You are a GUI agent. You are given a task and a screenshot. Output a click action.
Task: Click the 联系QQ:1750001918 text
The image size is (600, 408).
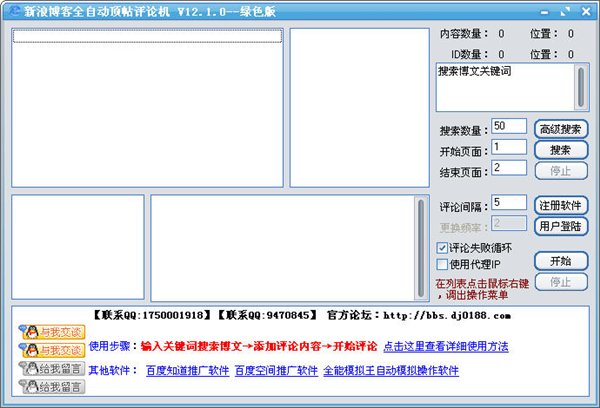151,315
